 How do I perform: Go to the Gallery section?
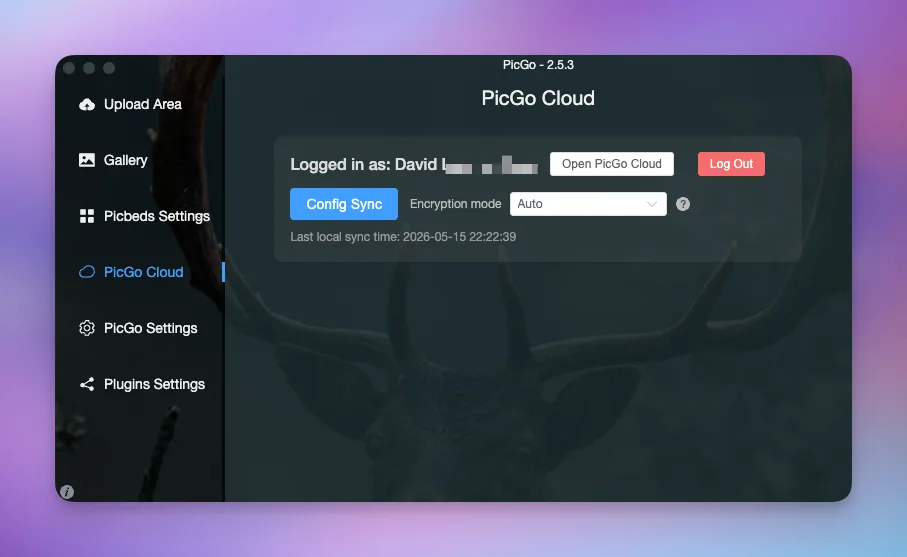point(126,160)
